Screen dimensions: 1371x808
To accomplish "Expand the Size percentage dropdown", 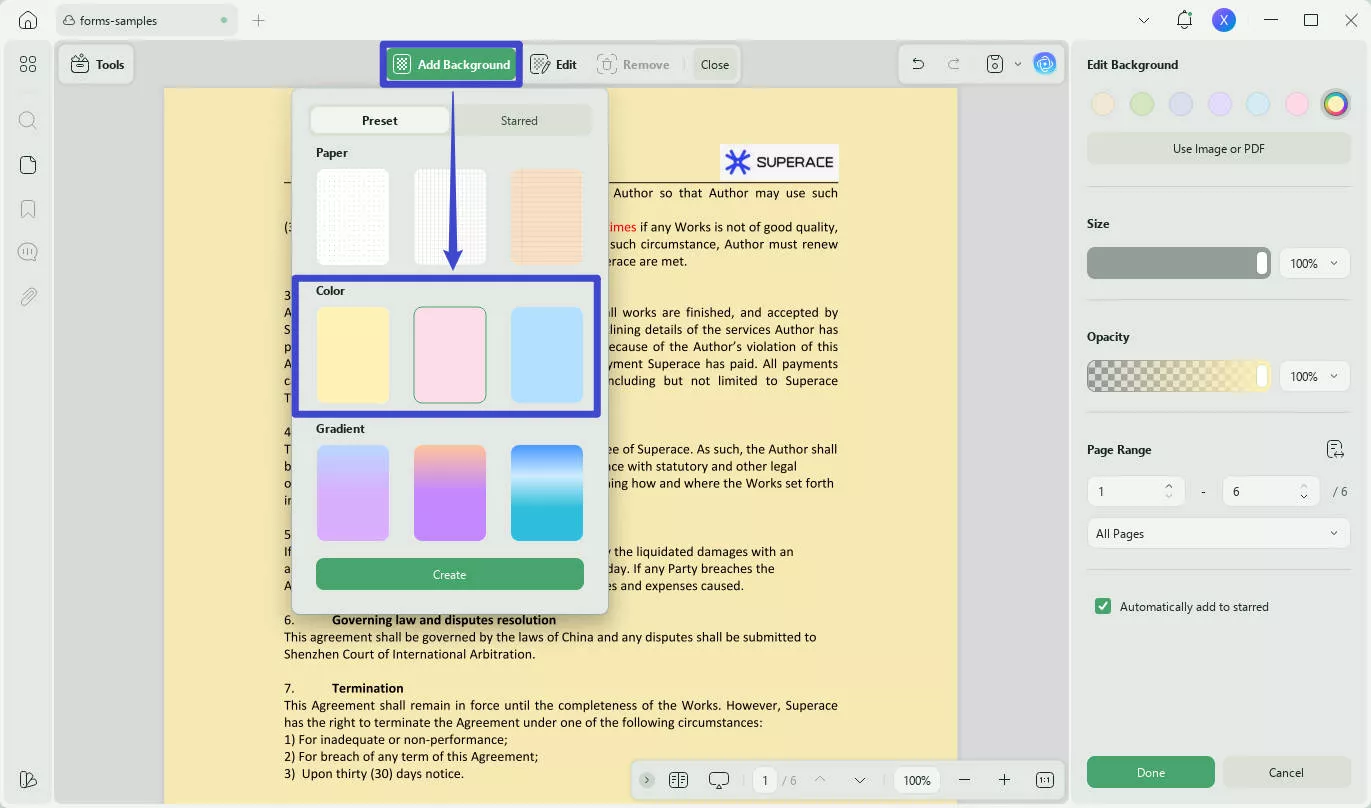I will tap(1314, 263).
